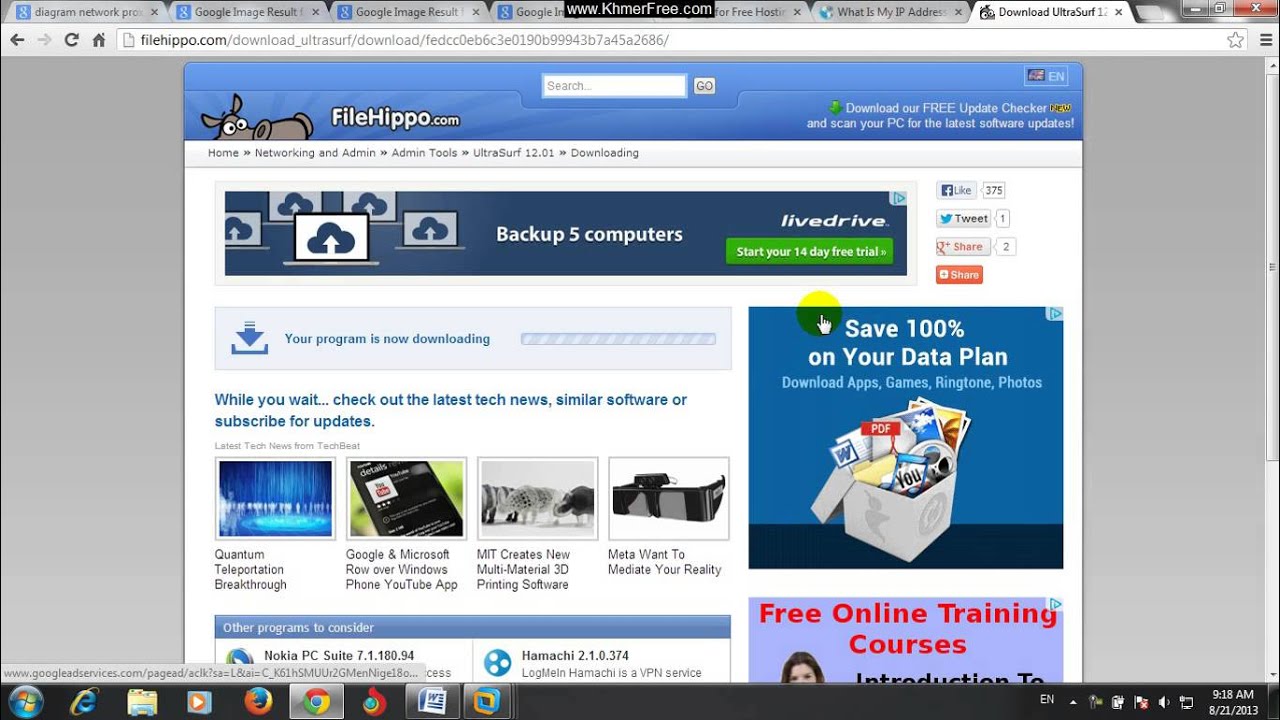Screen dimensions: 1280x720
Task: Click the FileHippo Search input field
Action: (x=614, y=86)
